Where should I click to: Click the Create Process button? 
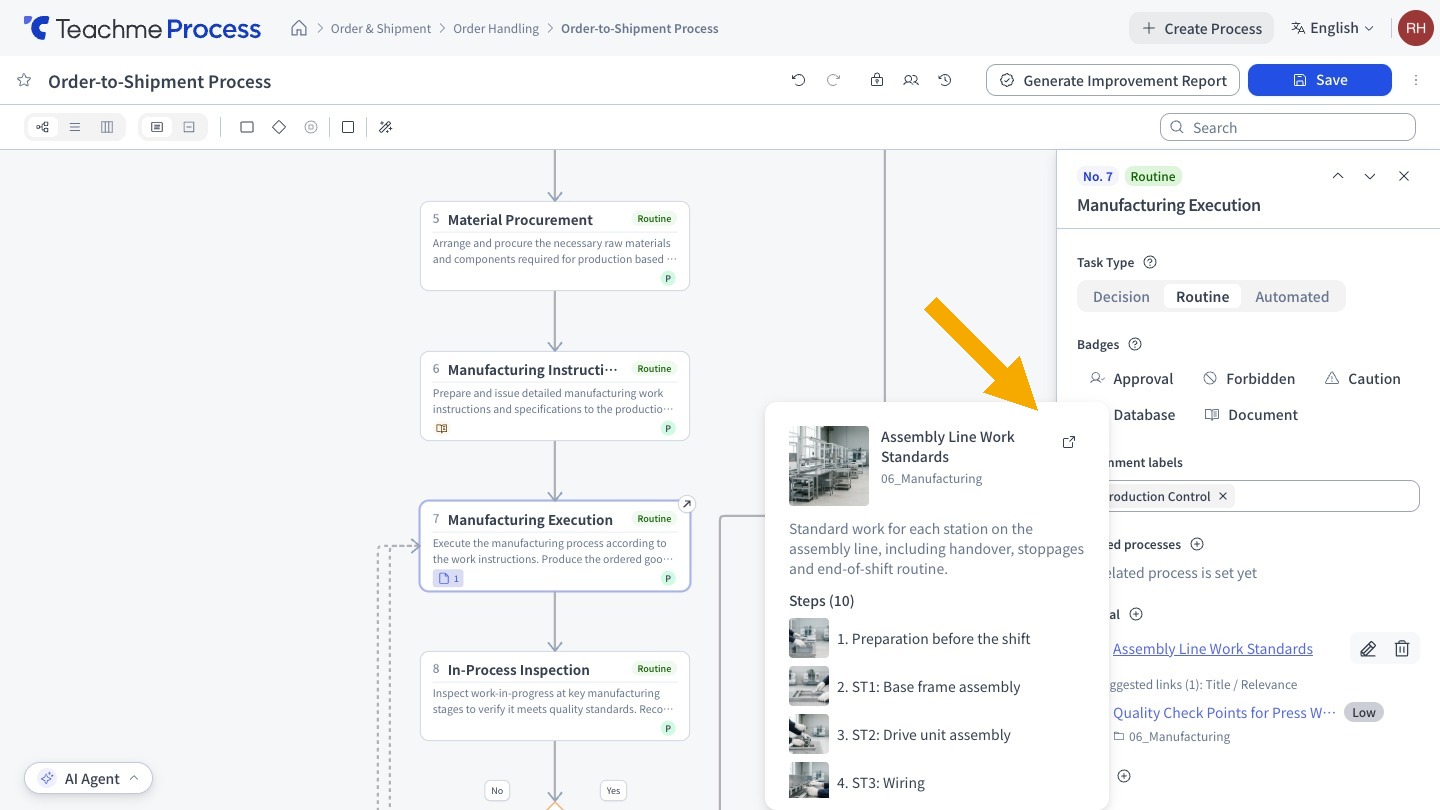(1202, 28)
